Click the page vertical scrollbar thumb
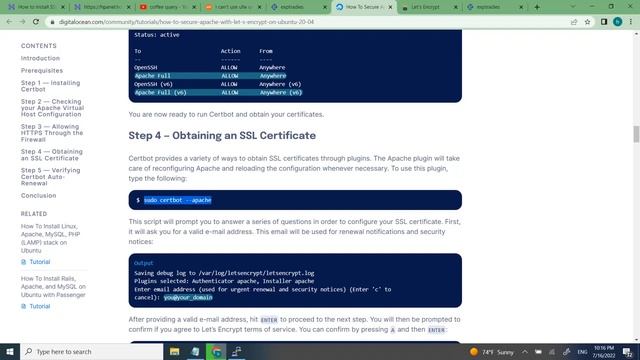640x360 pixels. pyautogui.click(x=636, y=134)
